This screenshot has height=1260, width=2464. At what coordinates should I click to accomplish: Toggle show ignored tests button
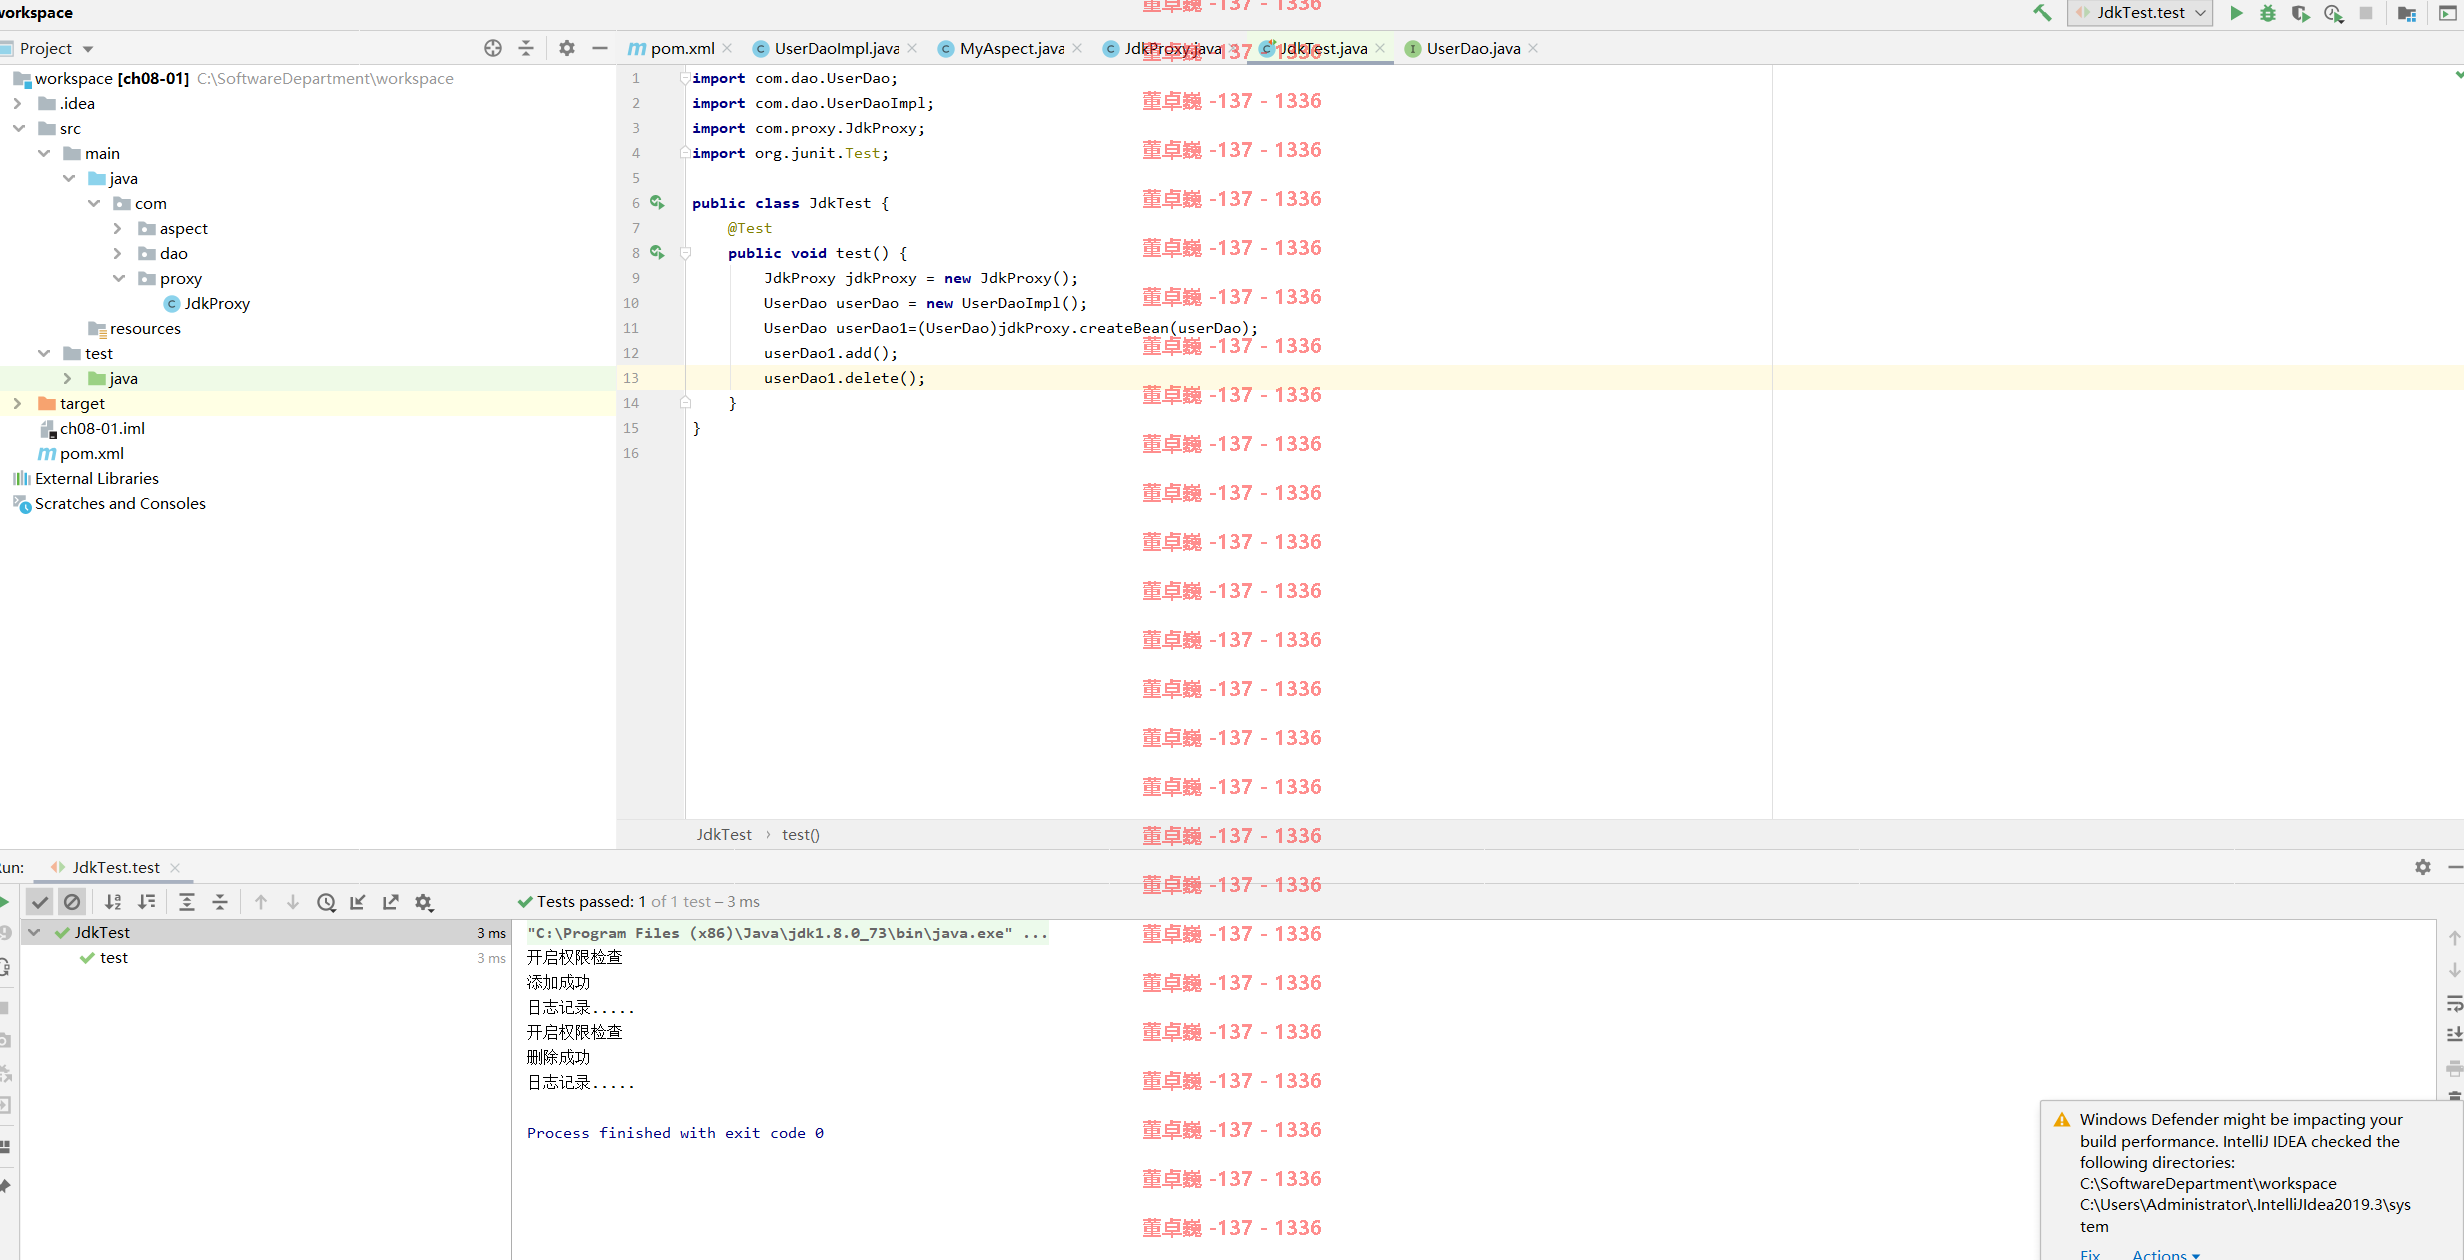click(72, 902)
